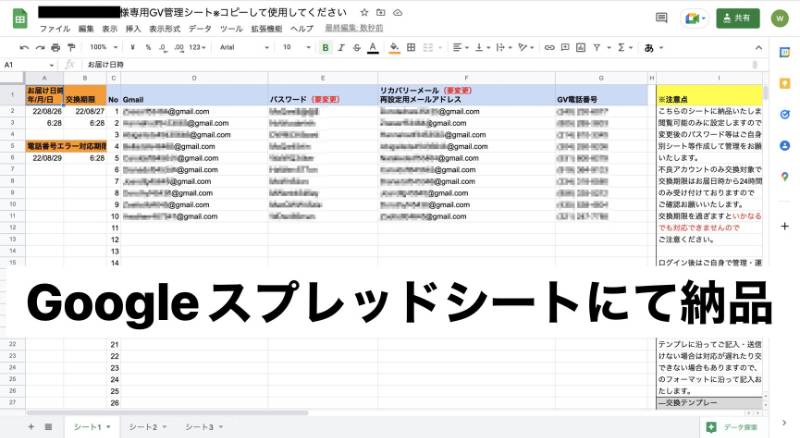Toggle italic formatting
This screenshot has width=800, height=438.
coord(341,47)
